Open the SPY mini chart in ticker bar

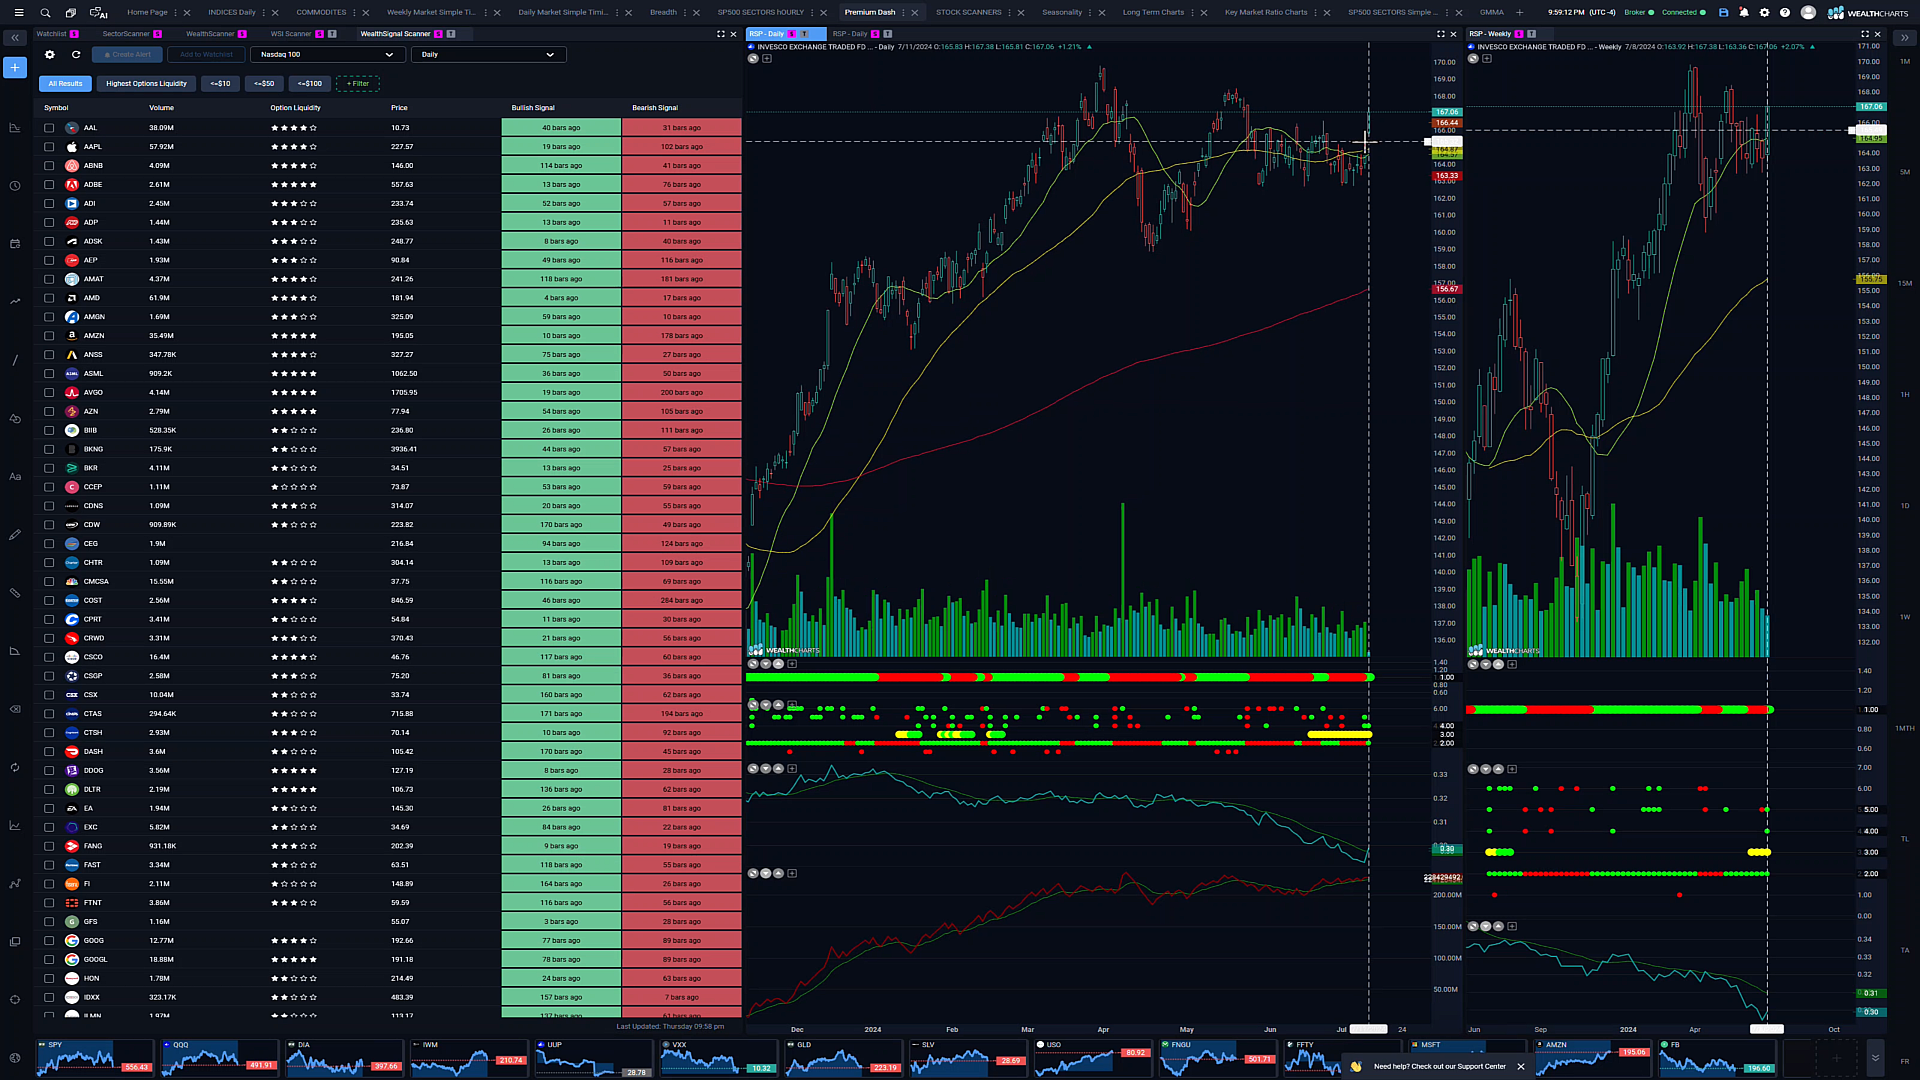95,1058
